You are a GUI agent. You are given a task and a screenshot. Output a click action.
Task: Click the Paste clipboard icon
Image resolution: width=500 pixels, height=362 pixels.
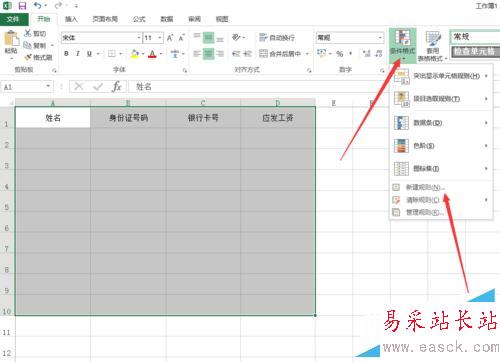pos(11,39)
